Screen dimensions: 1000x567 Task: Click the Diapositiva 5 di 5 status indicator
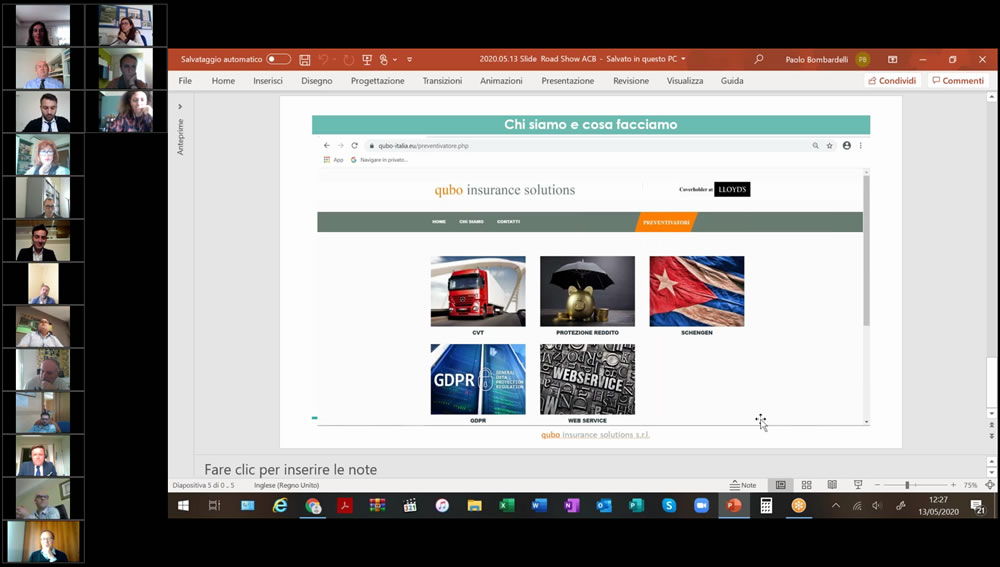coord(203,485)
